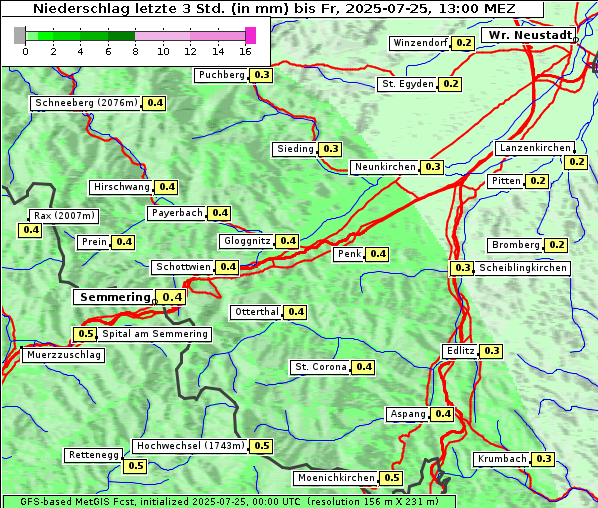Click the Rax (2007m) label

(64, 216)
